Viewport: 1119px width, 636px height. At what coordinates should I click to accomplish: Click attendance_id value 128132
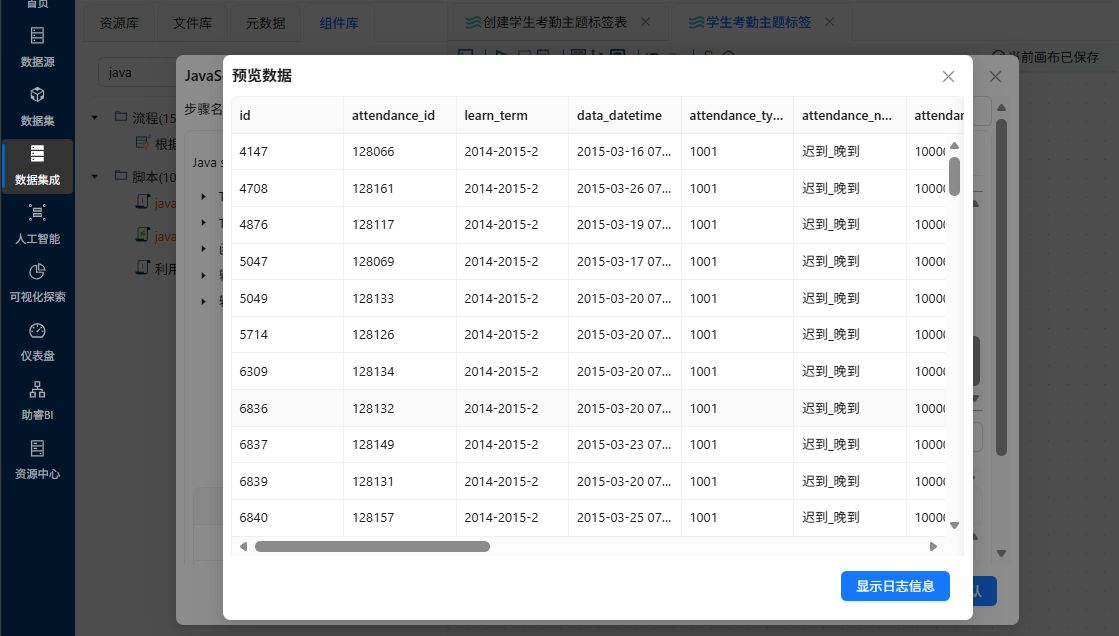click(400, 408)
